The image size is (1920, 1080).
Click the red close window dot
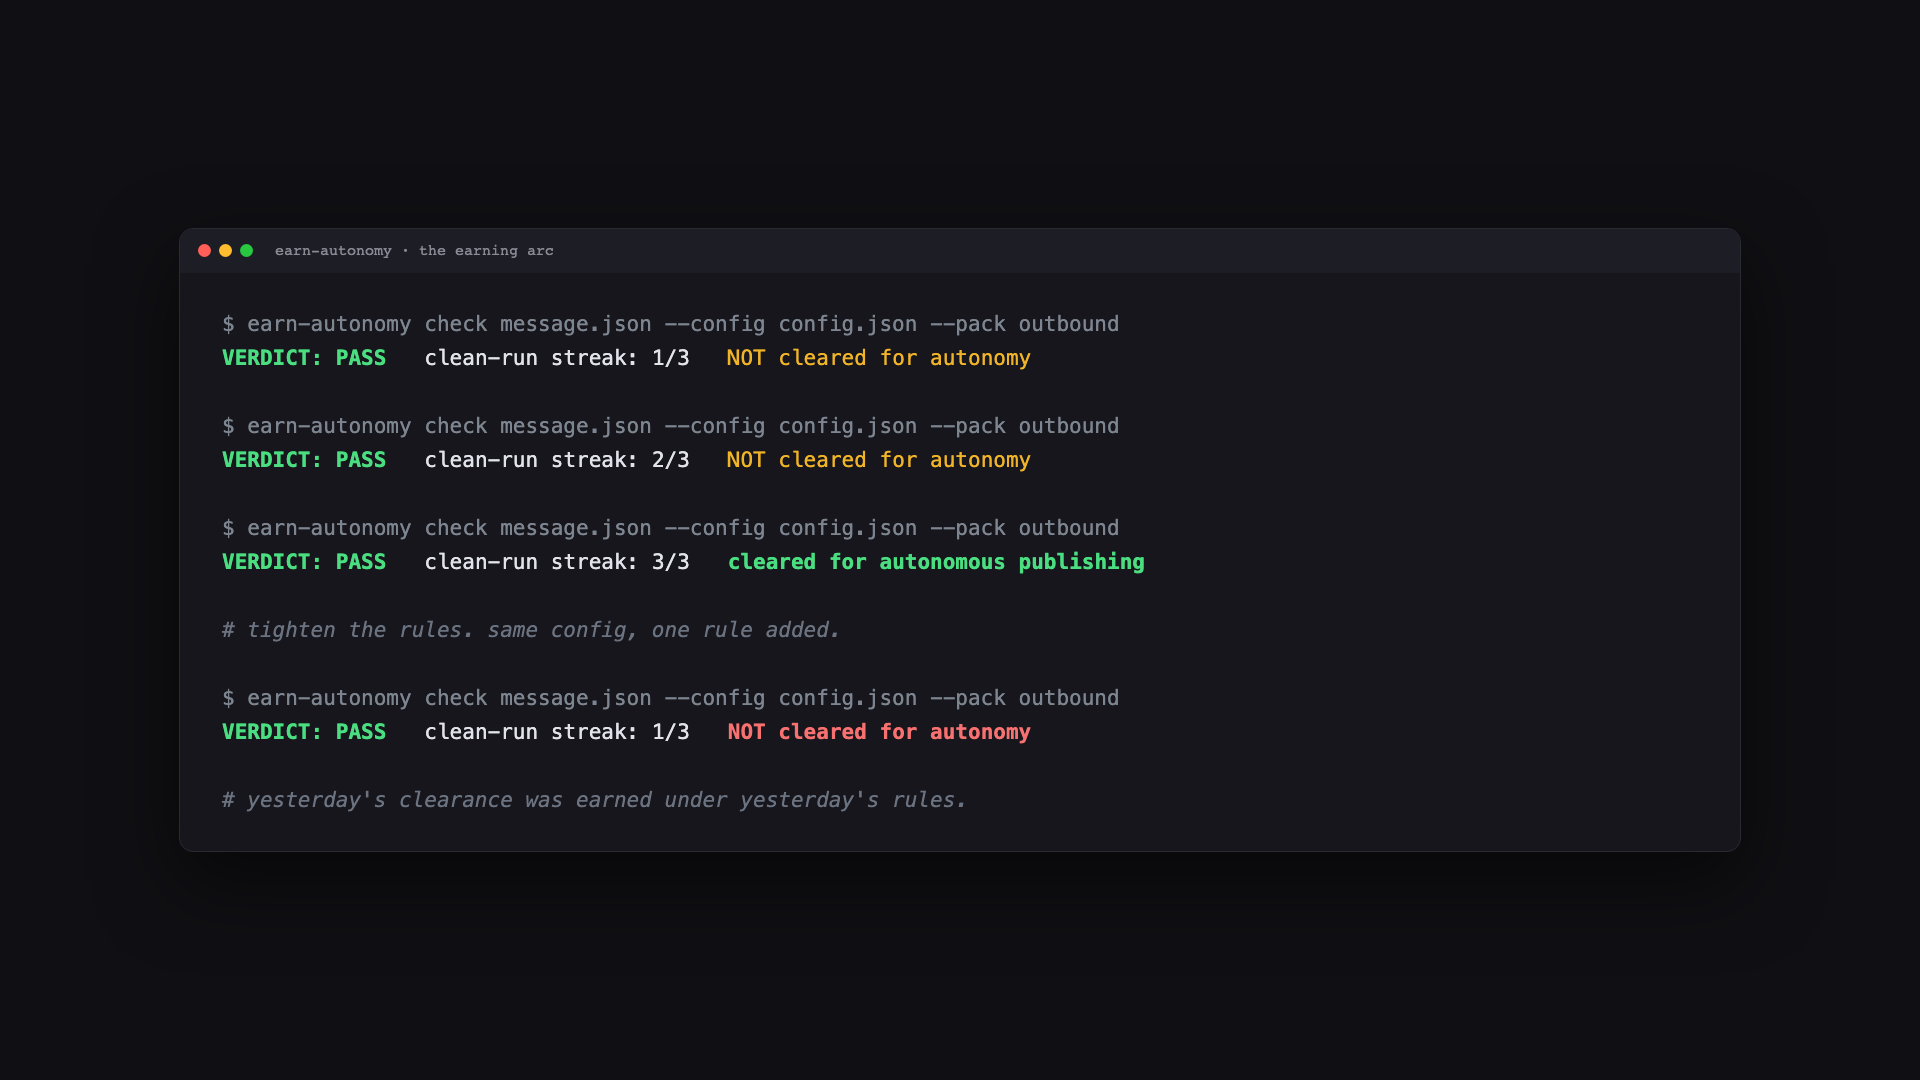pos(204,251)
